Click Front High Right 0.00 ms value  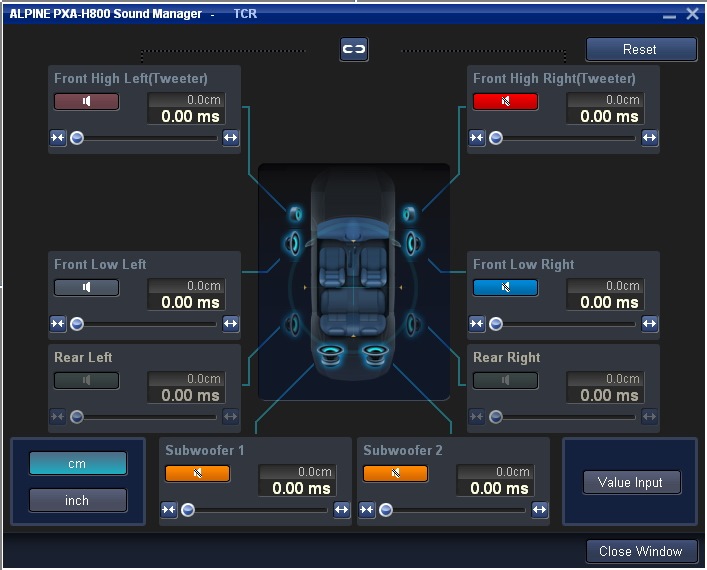tap(609, 116)
